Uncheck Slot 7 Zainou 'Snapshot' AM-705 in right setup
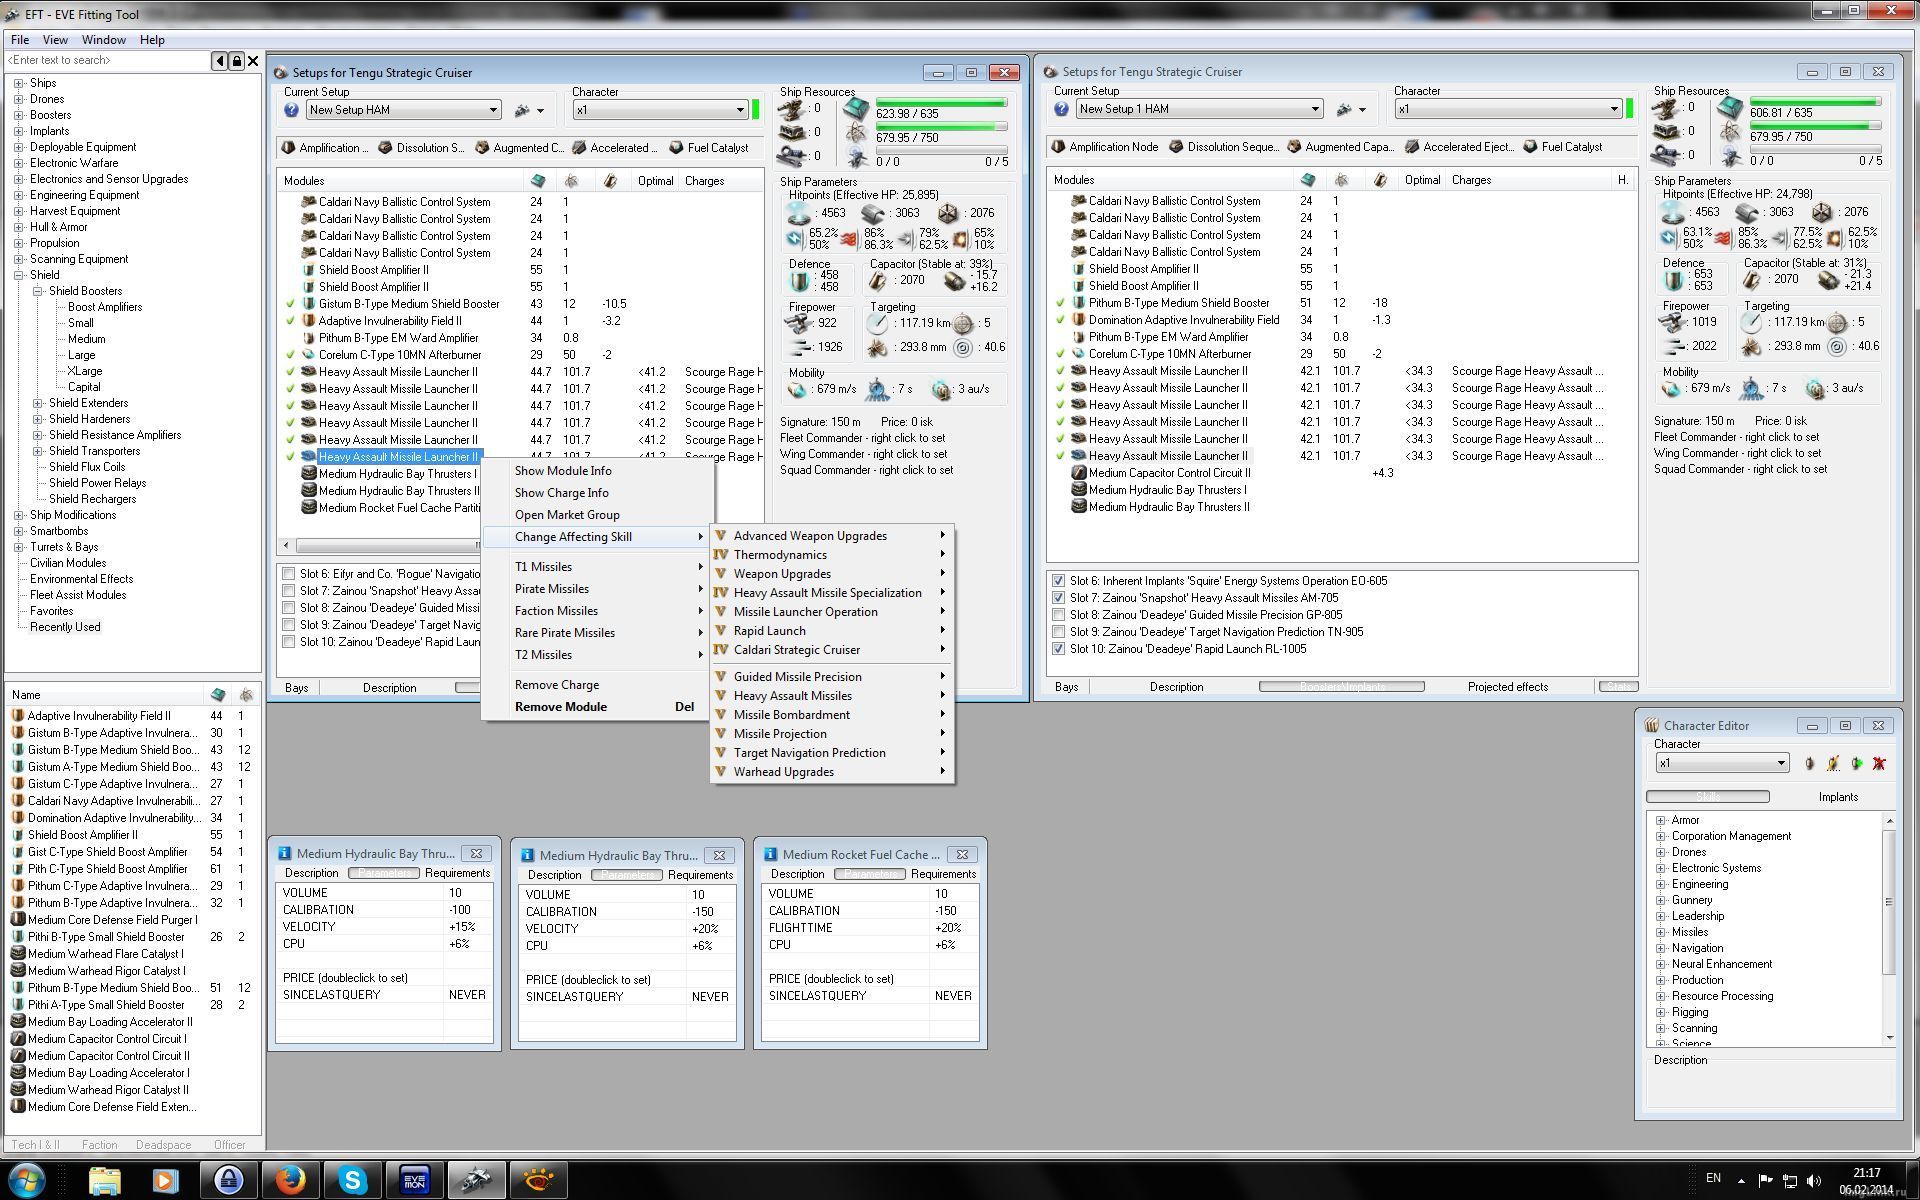The width and height of the screenshot is (1920, 1200). tap(1058, 598)
